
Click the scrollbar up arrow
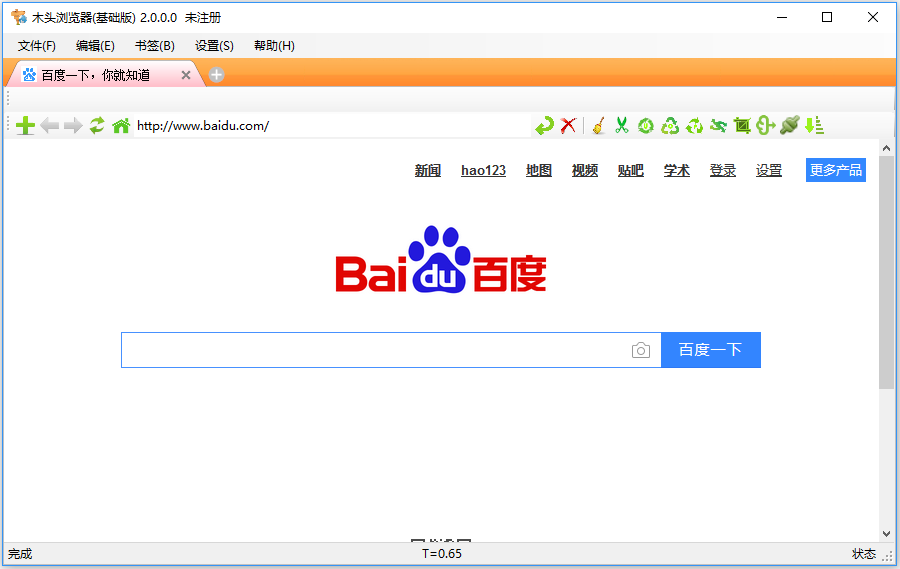pos(886,148)
